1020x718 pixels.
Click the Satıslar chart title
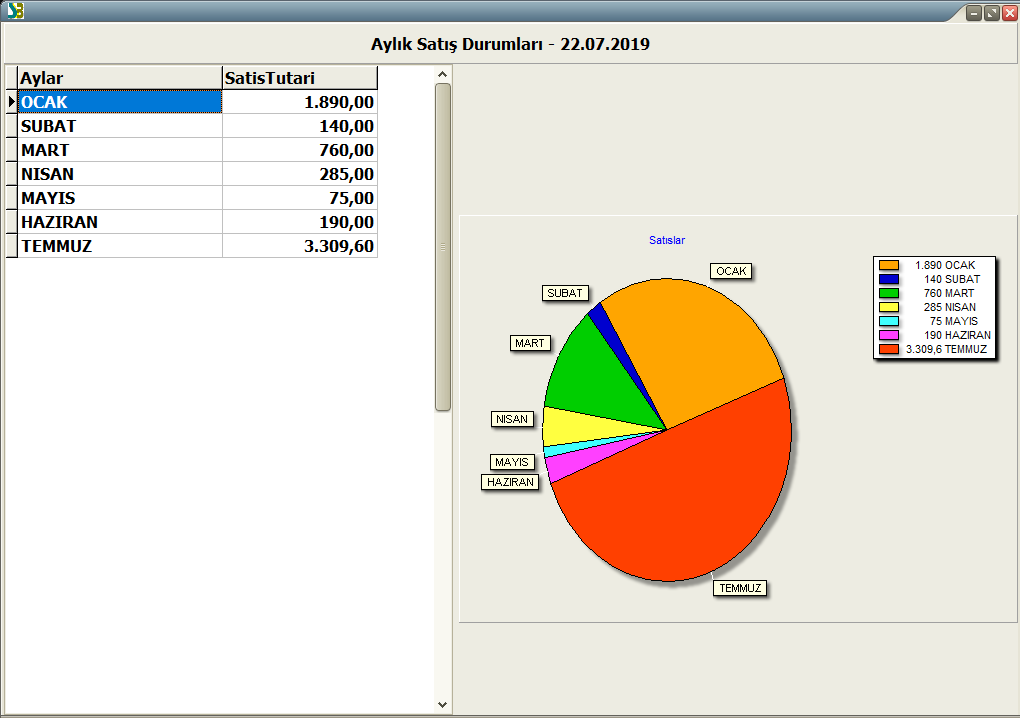coord(667,240)
